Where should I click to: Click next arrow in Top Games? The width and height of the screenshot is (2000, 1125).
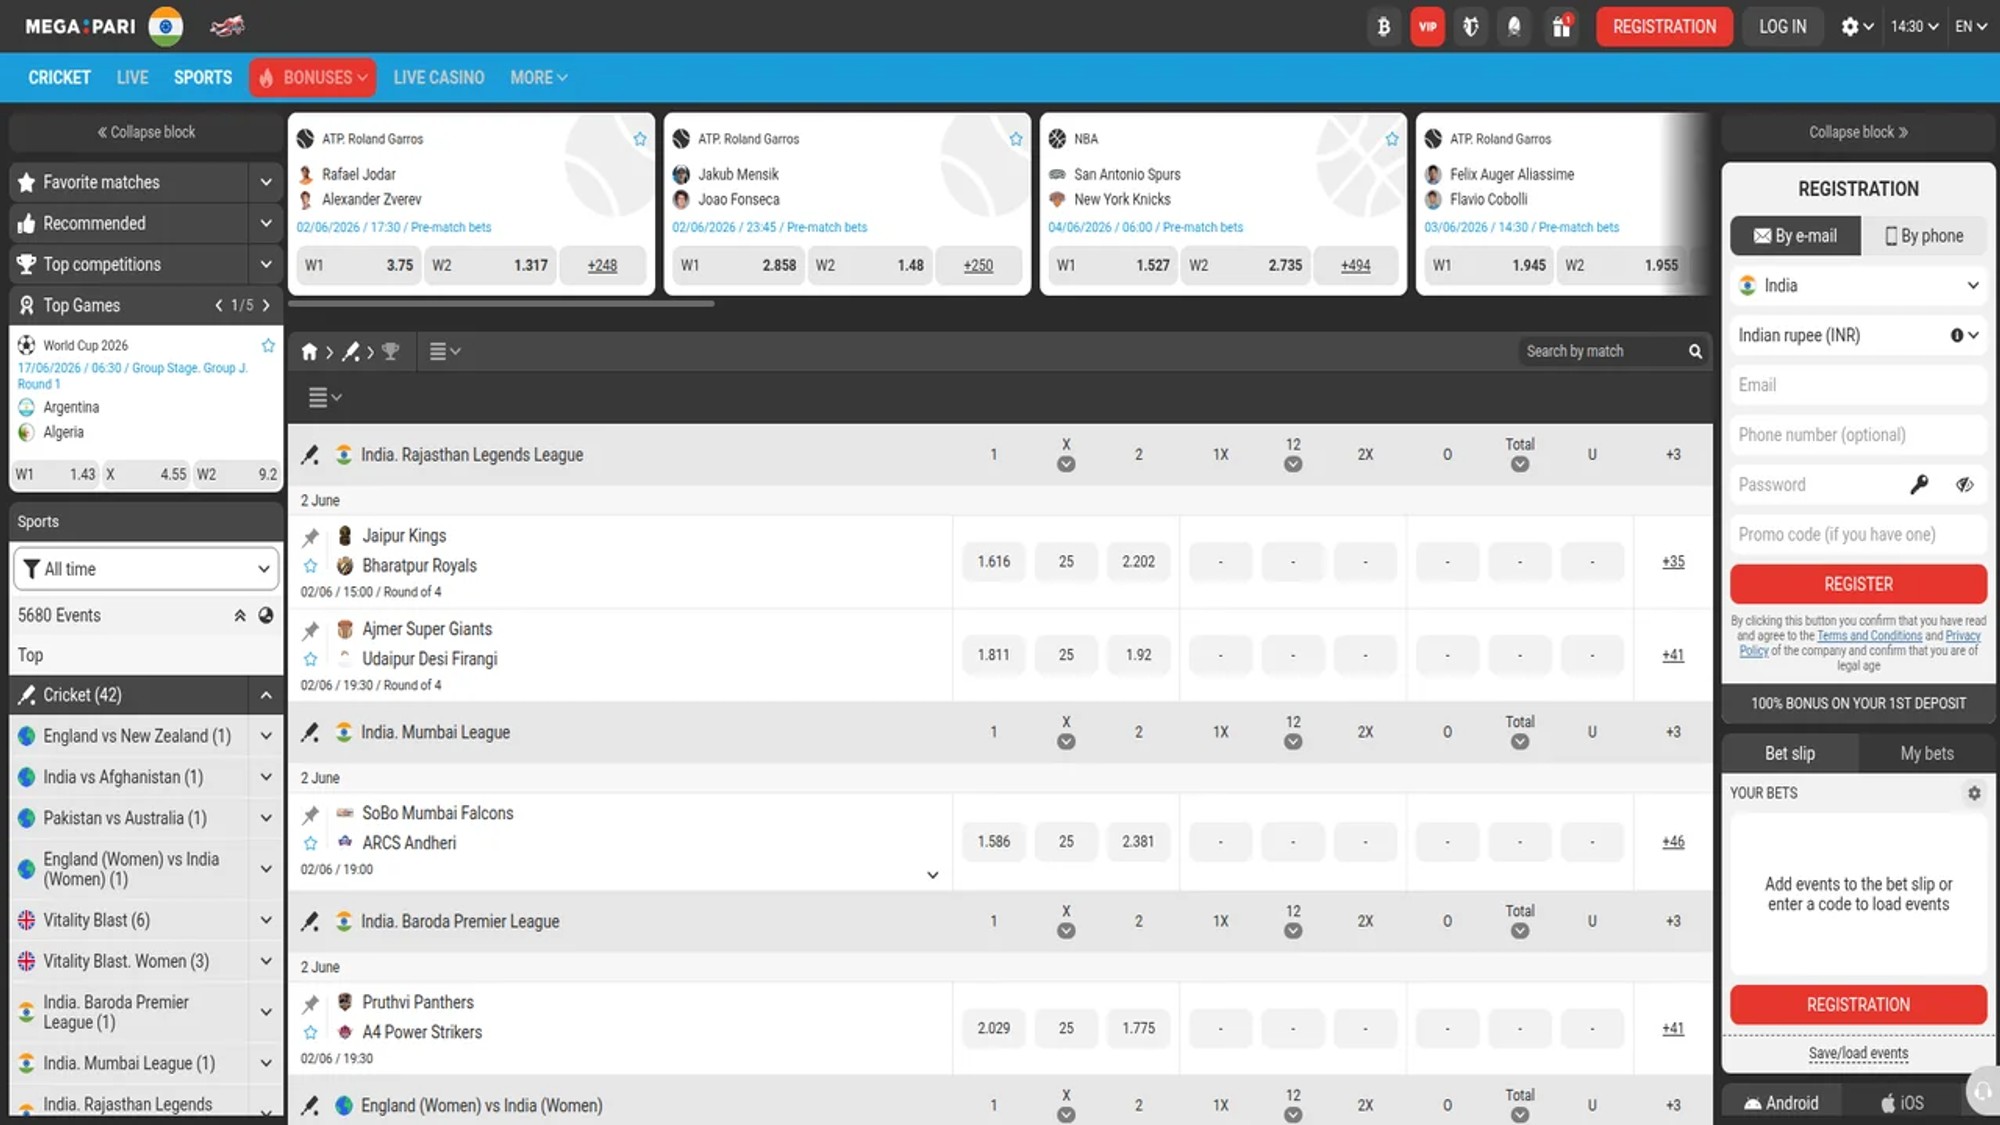point(266,305)
